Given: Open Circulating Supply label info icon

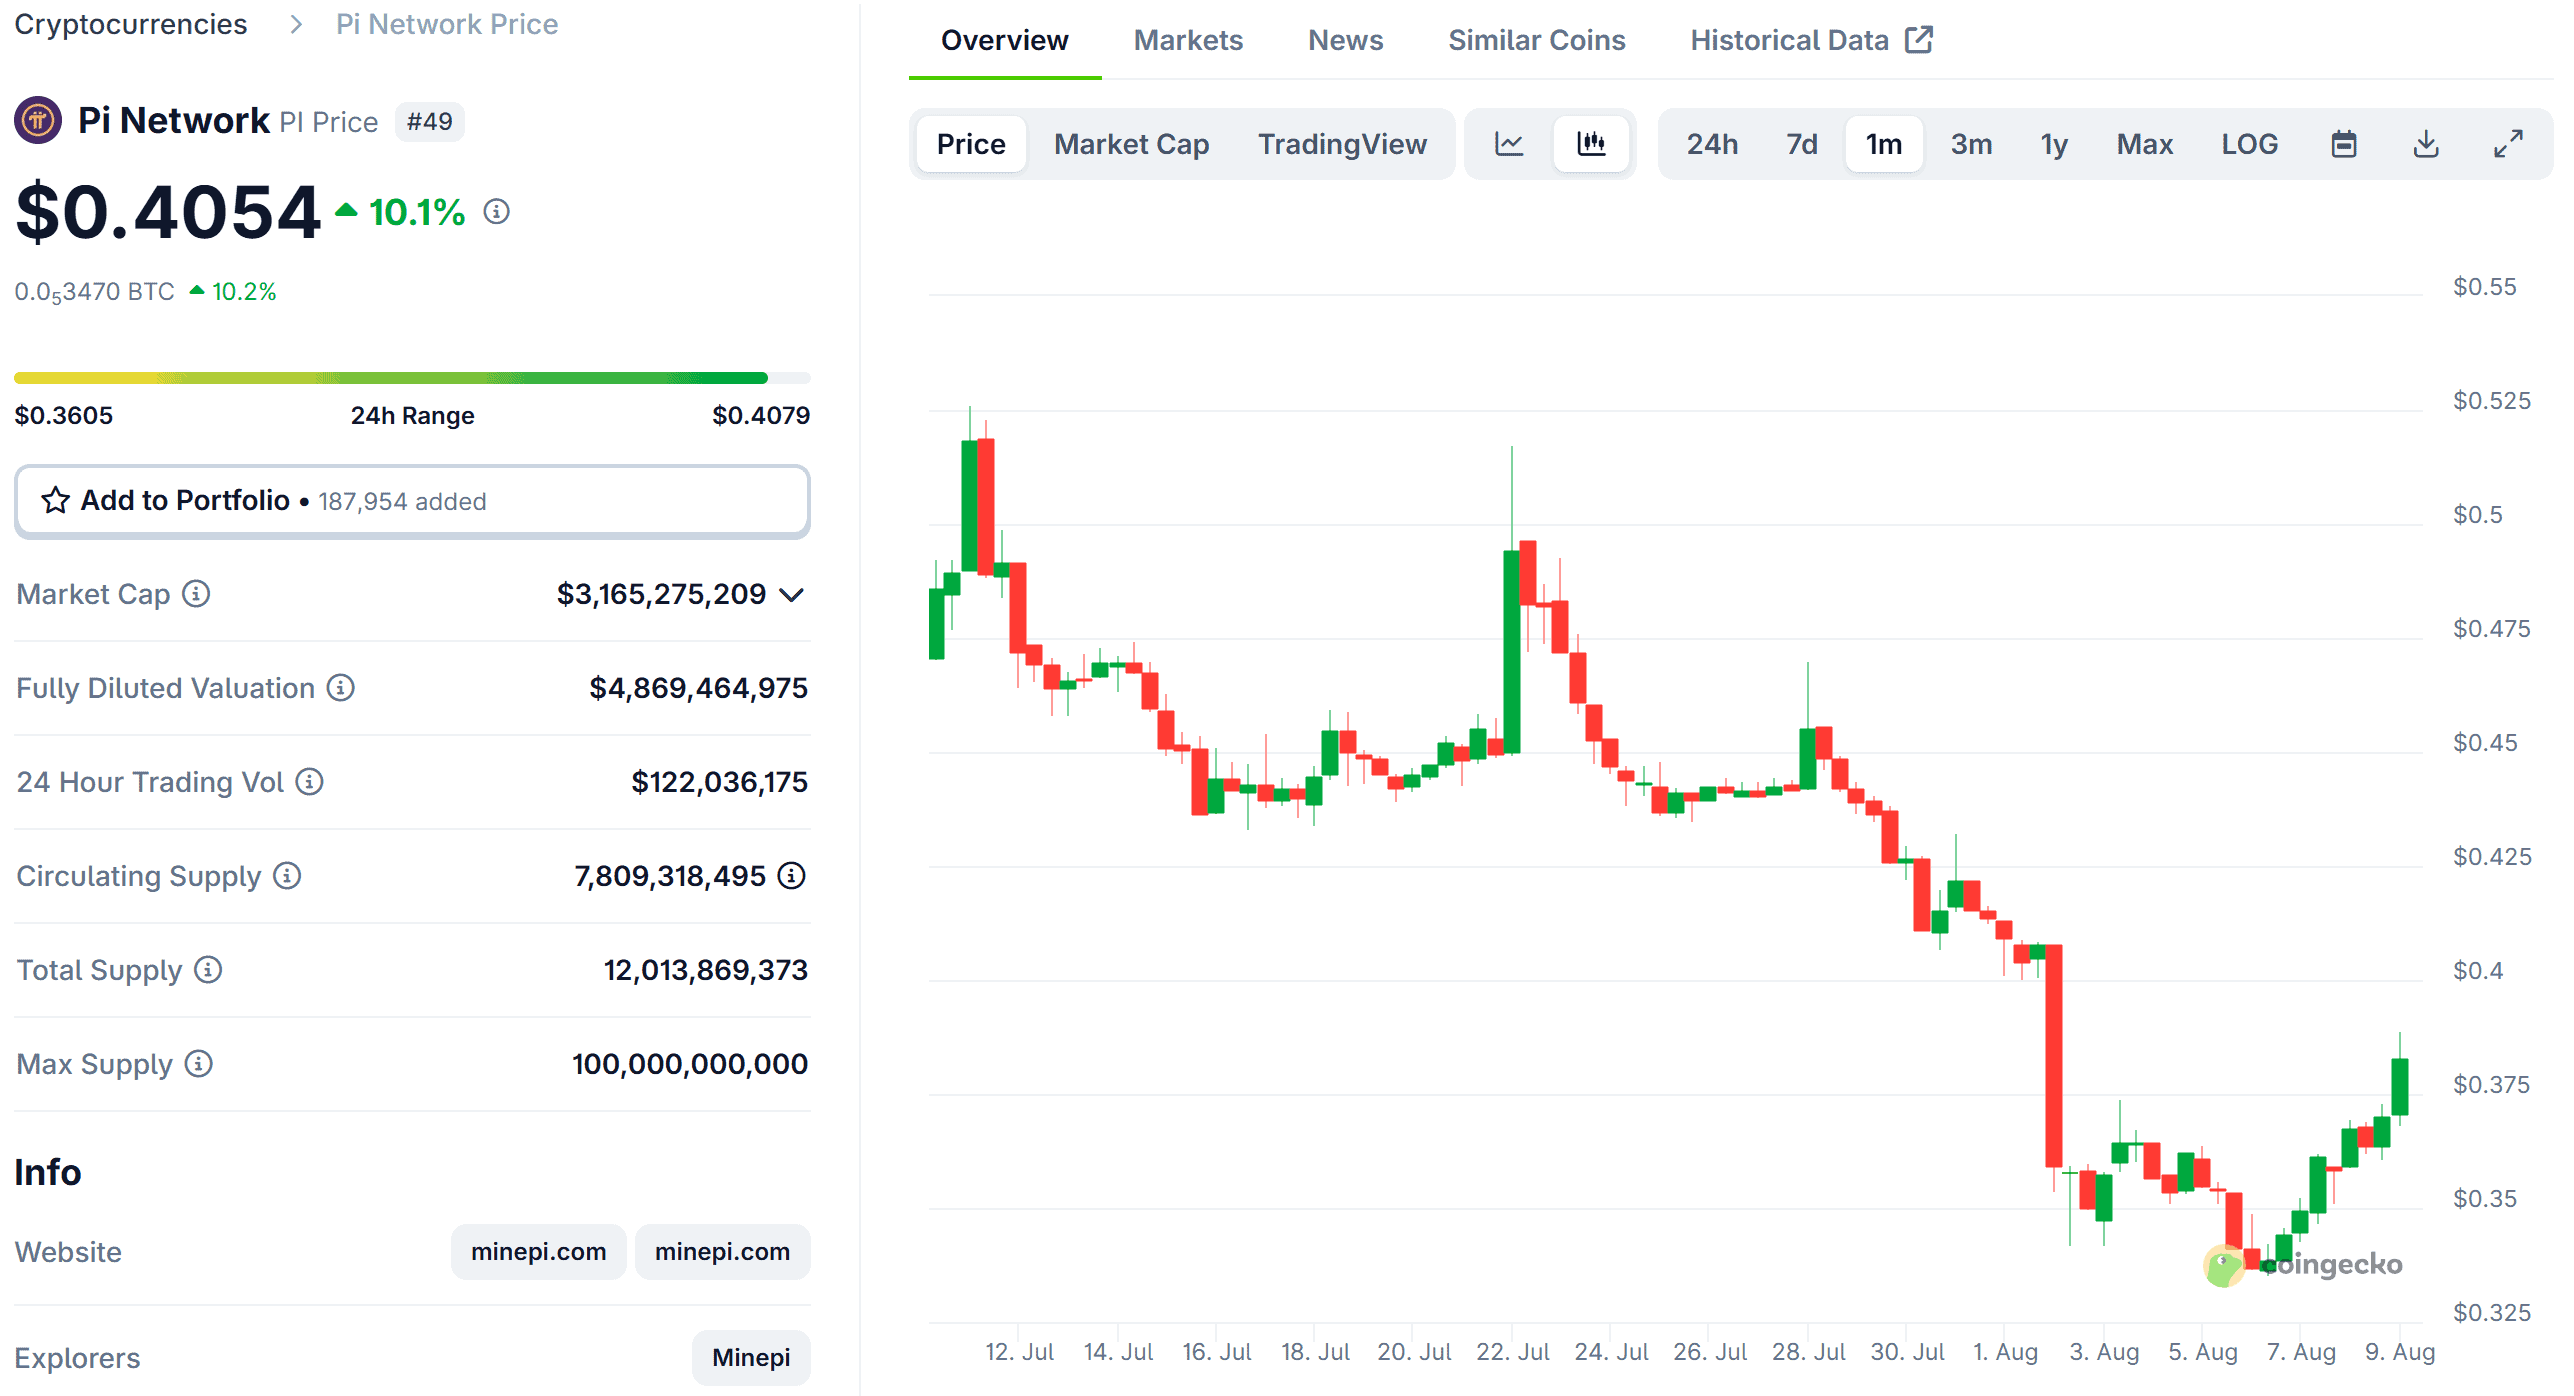Looking at the screenshot, I should (287, 876).
